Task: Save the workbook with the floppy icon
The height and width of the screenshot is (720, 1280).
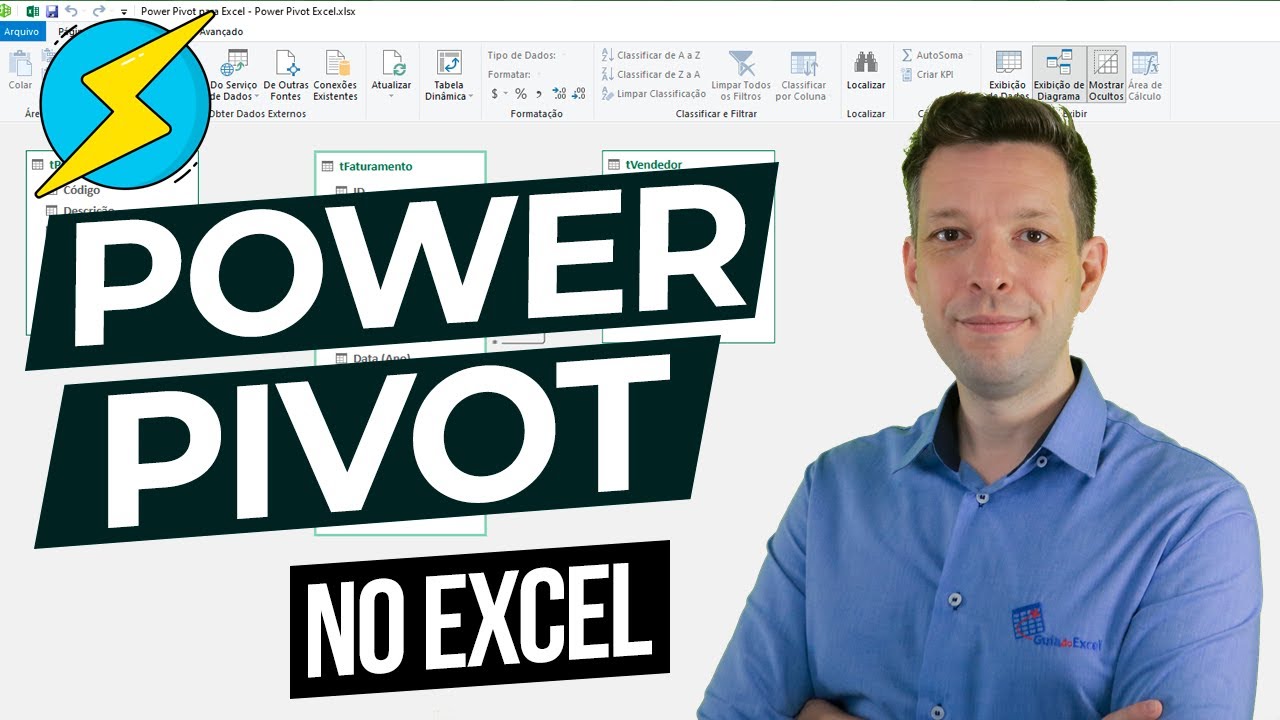Action: [51, 11]
